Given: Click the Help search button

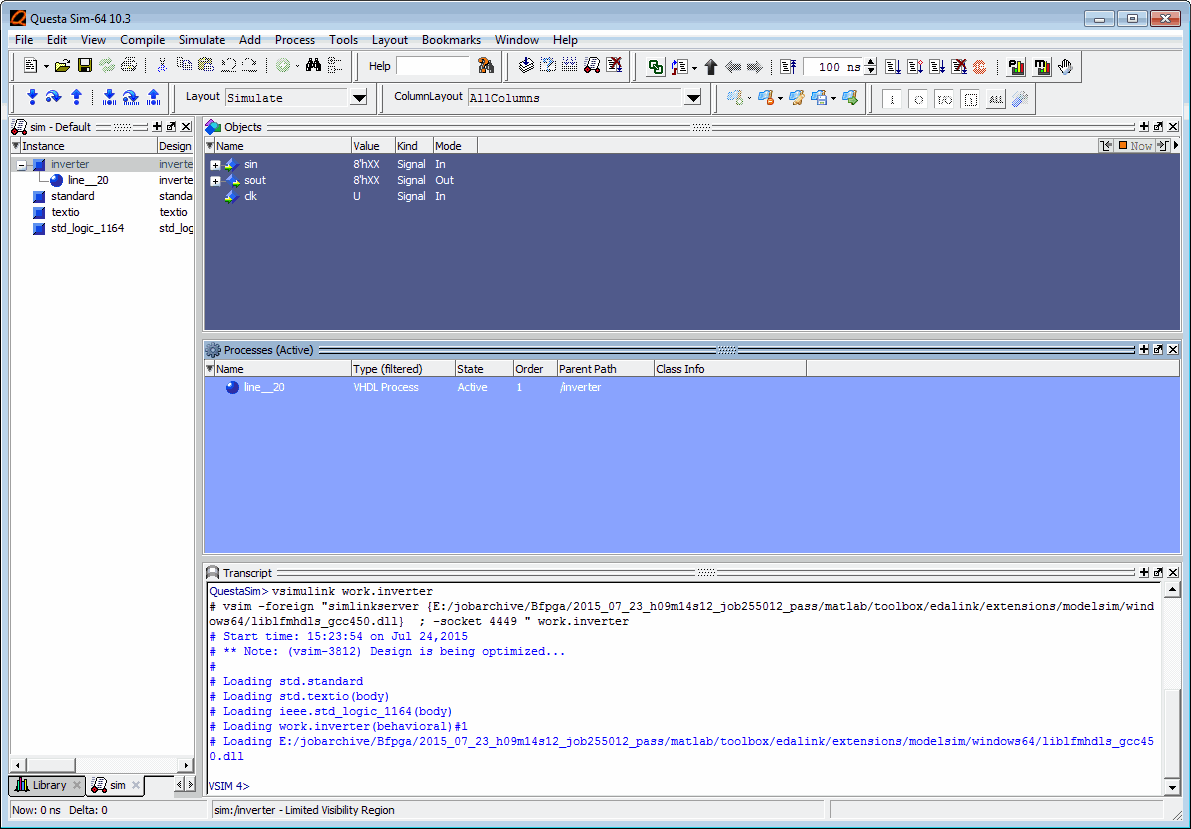Looking at the screenshot, I should pyautogui.click(x=486, y=66).
